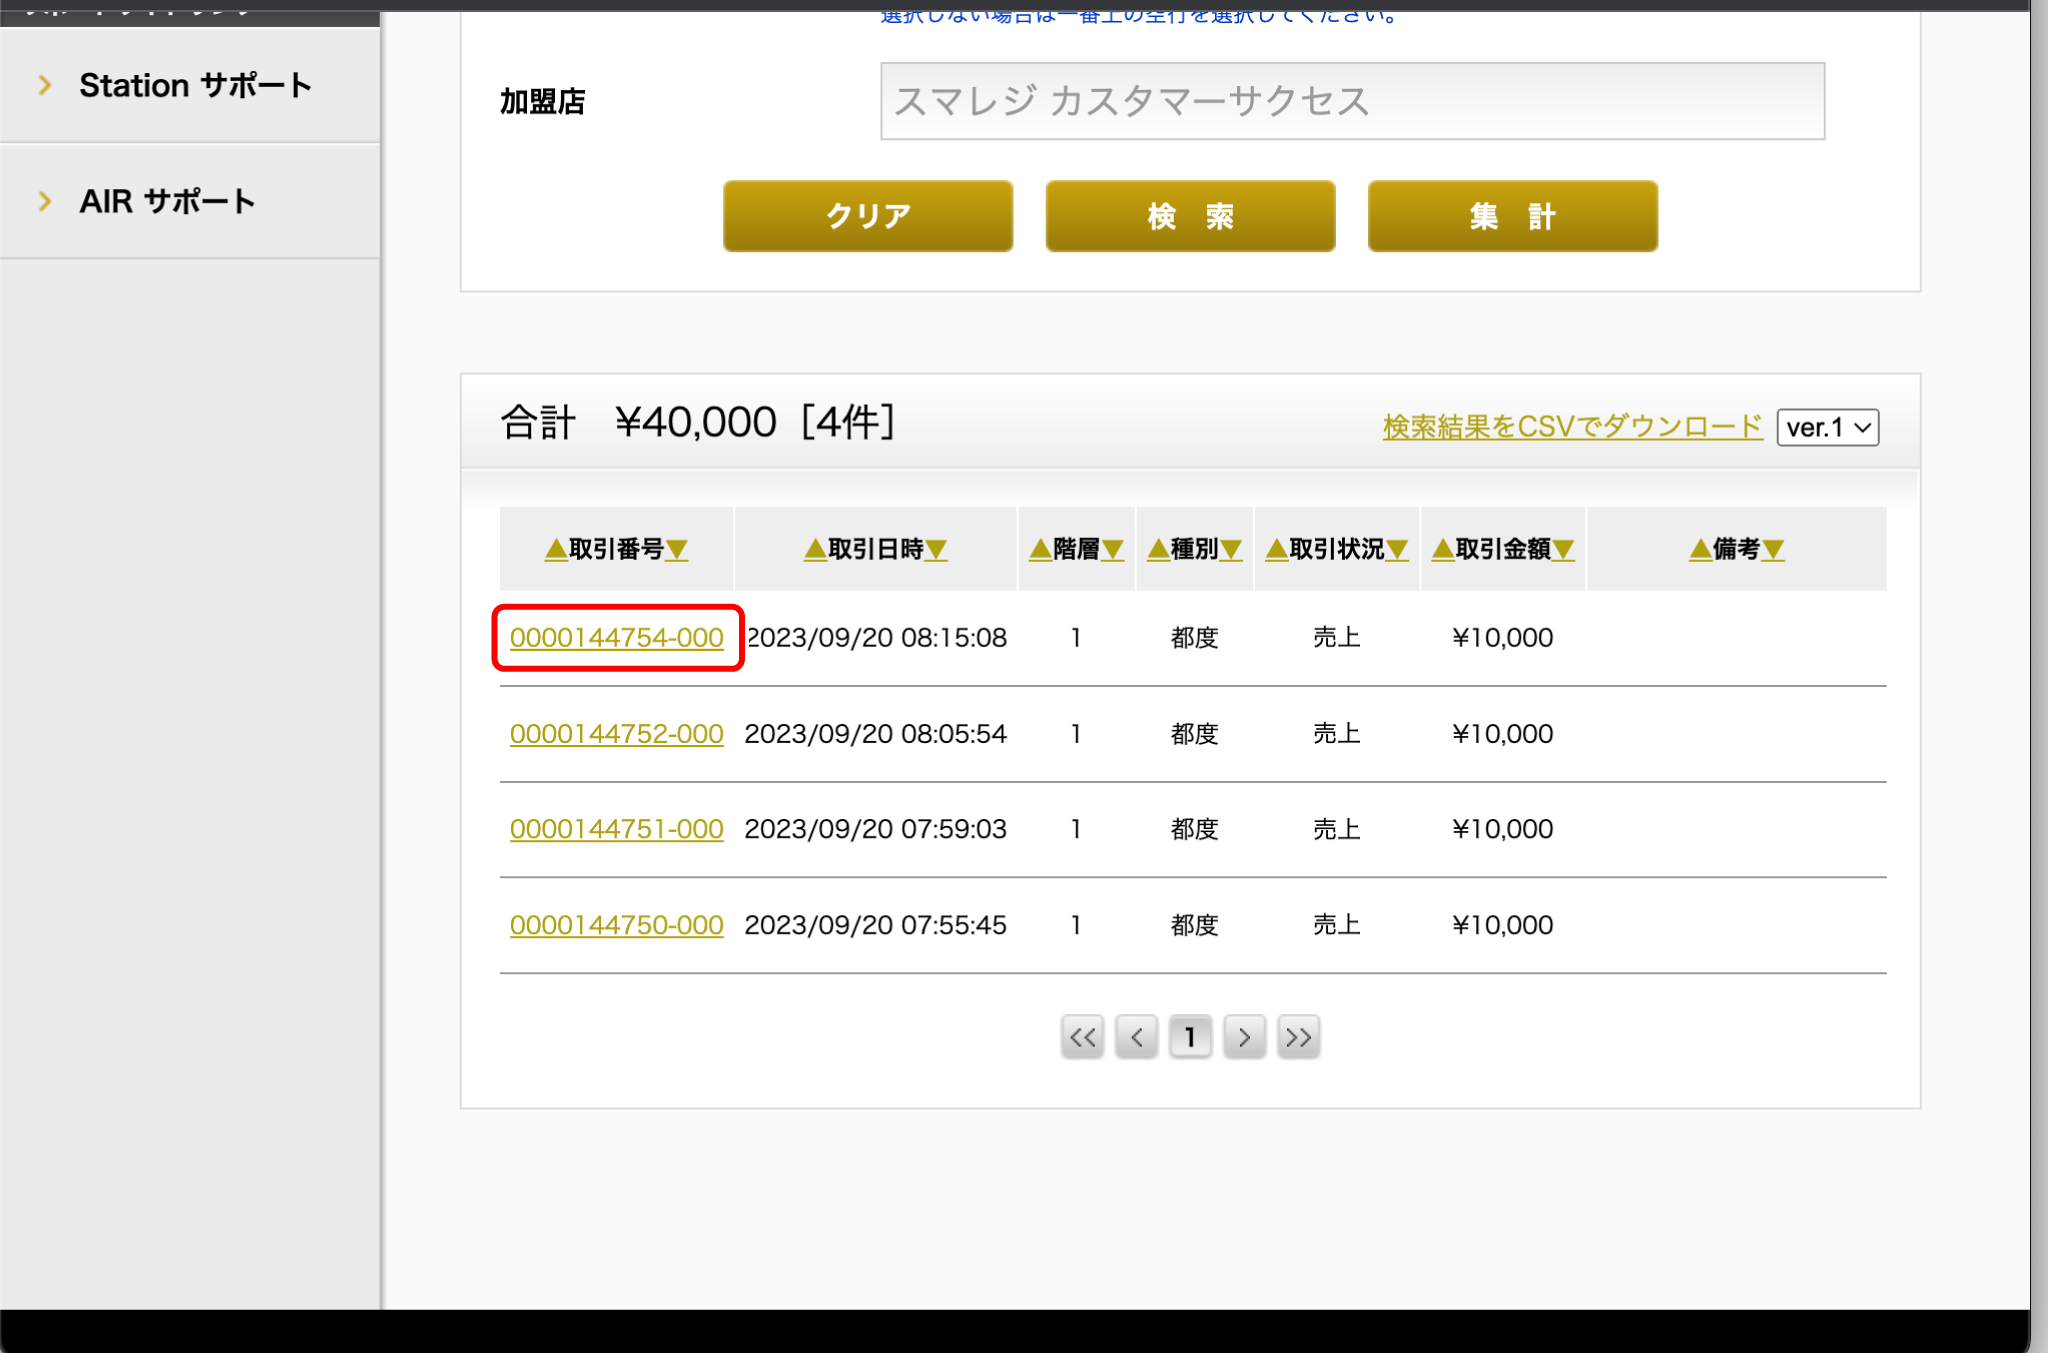Expand the AIR サポート sidebar menu
The image size is (2048, 1353).
point(190,201)
